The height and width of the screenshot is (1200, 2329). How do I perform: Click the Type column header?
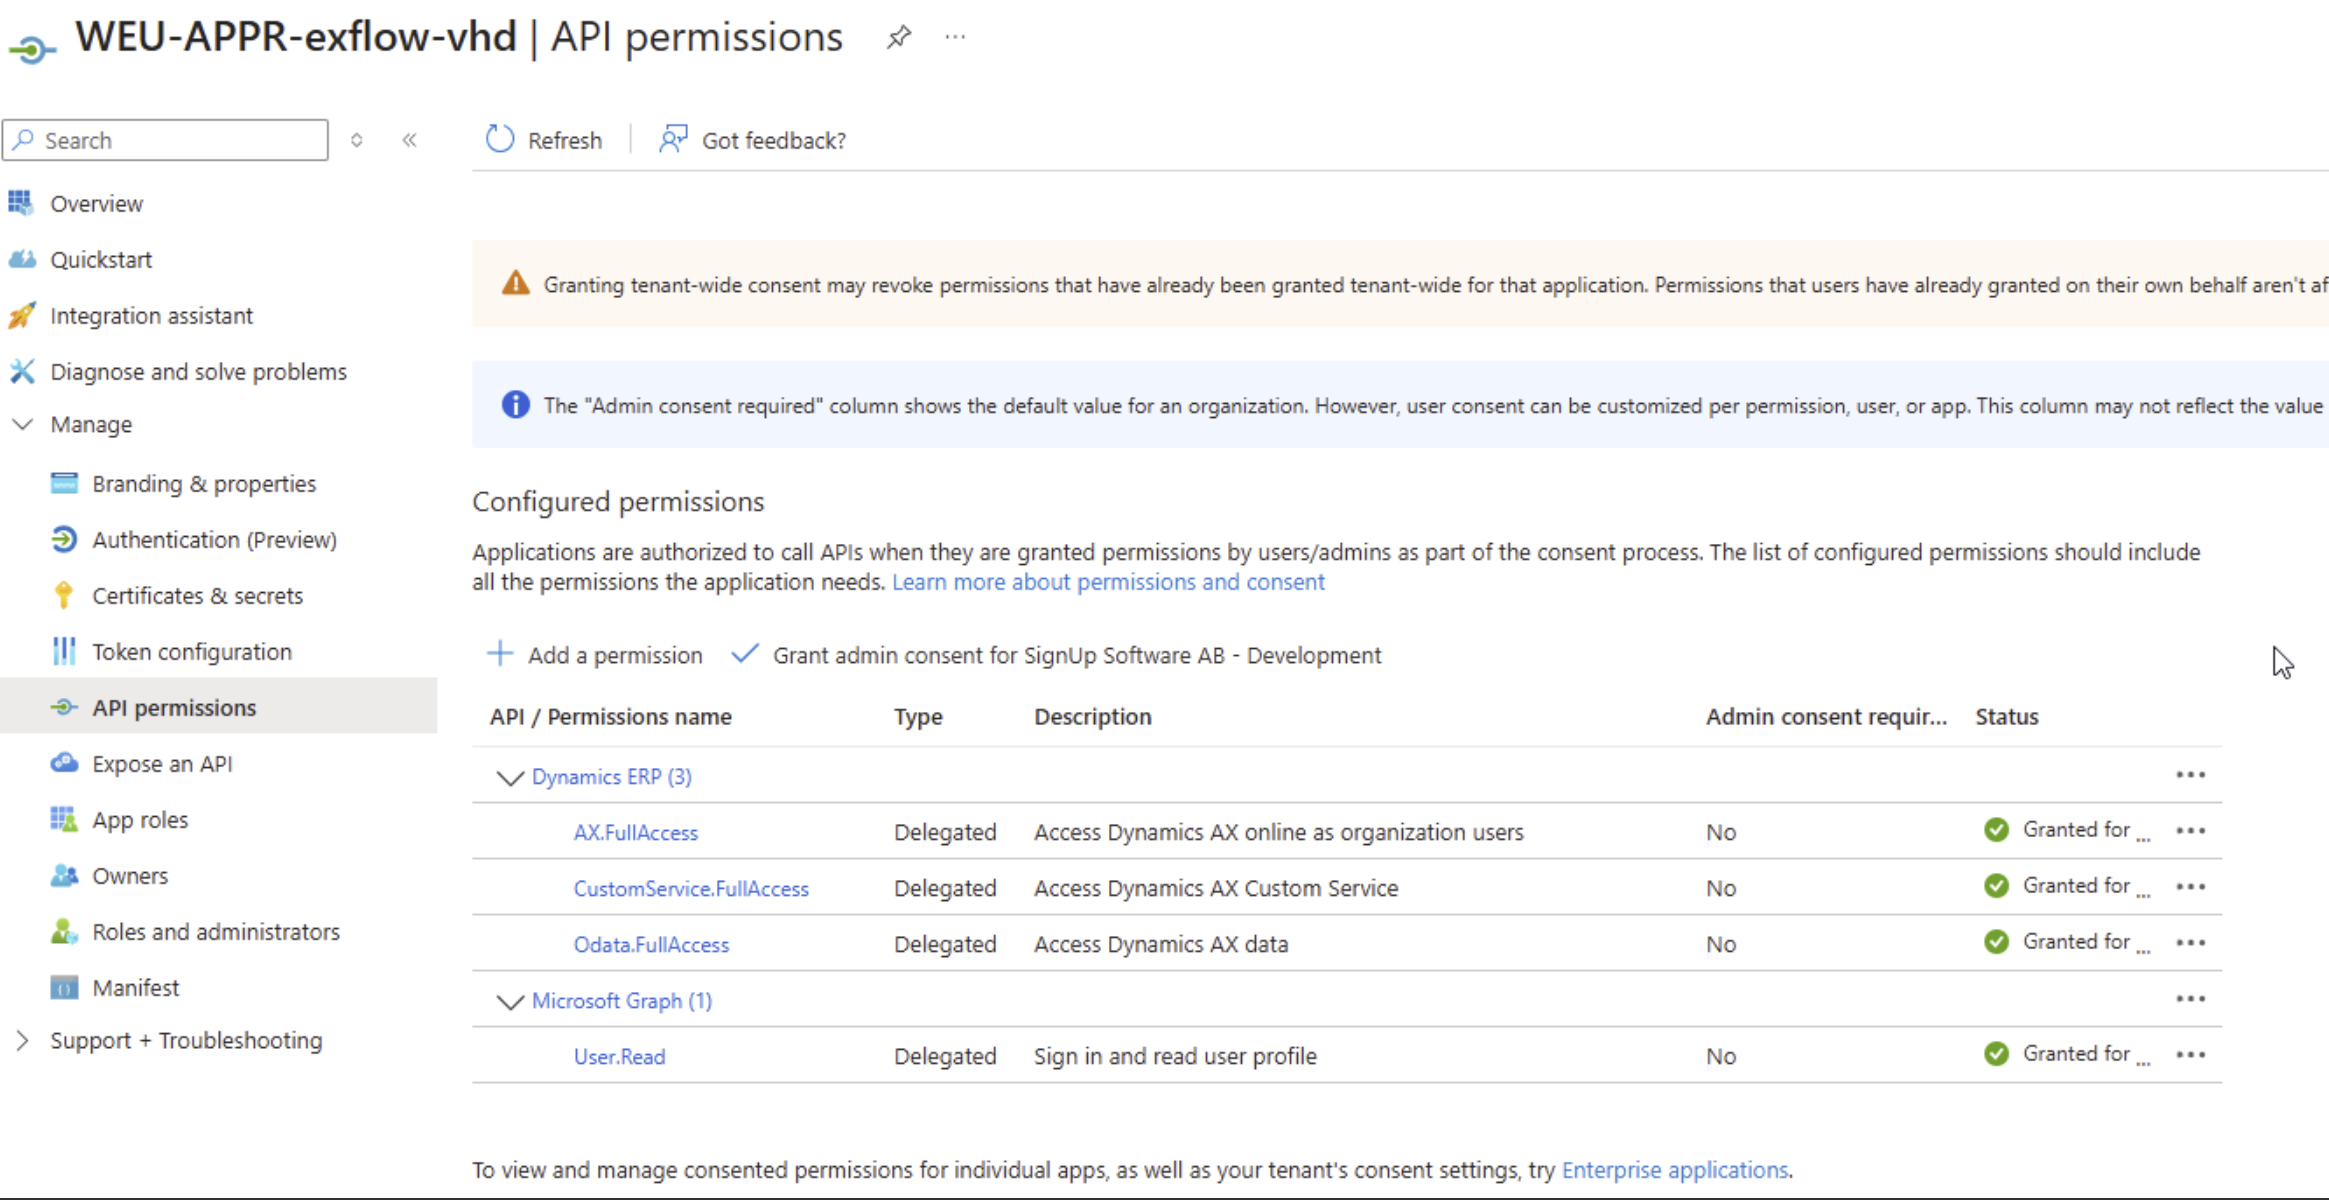click(918, 717)
